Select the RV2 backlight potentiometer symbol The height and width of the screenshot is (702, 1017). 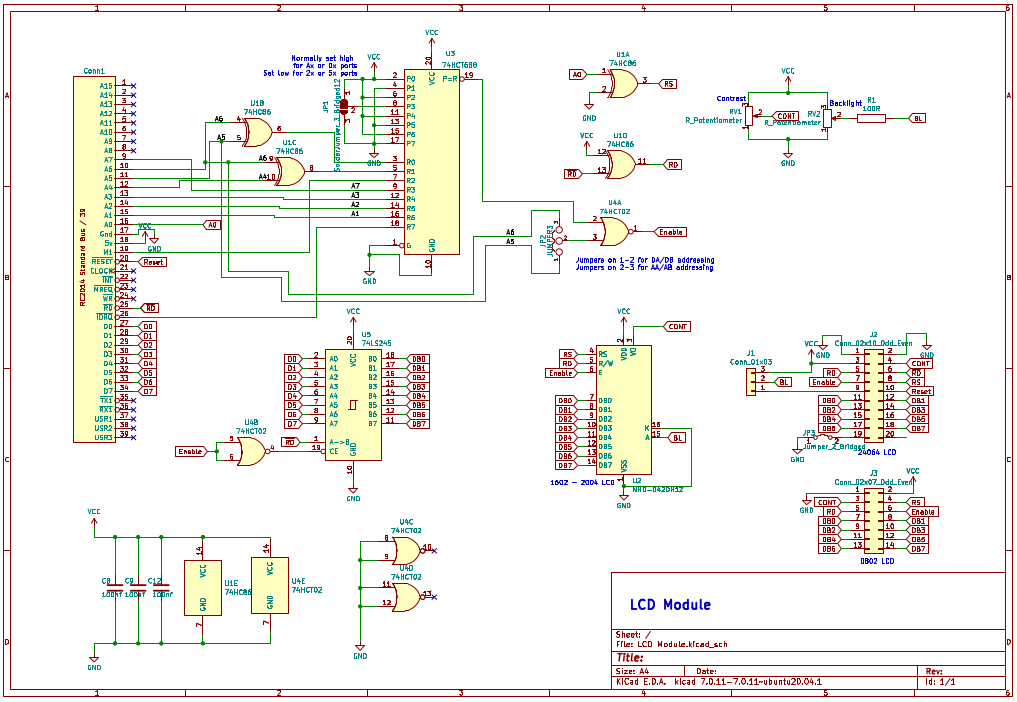pos(827,119)
